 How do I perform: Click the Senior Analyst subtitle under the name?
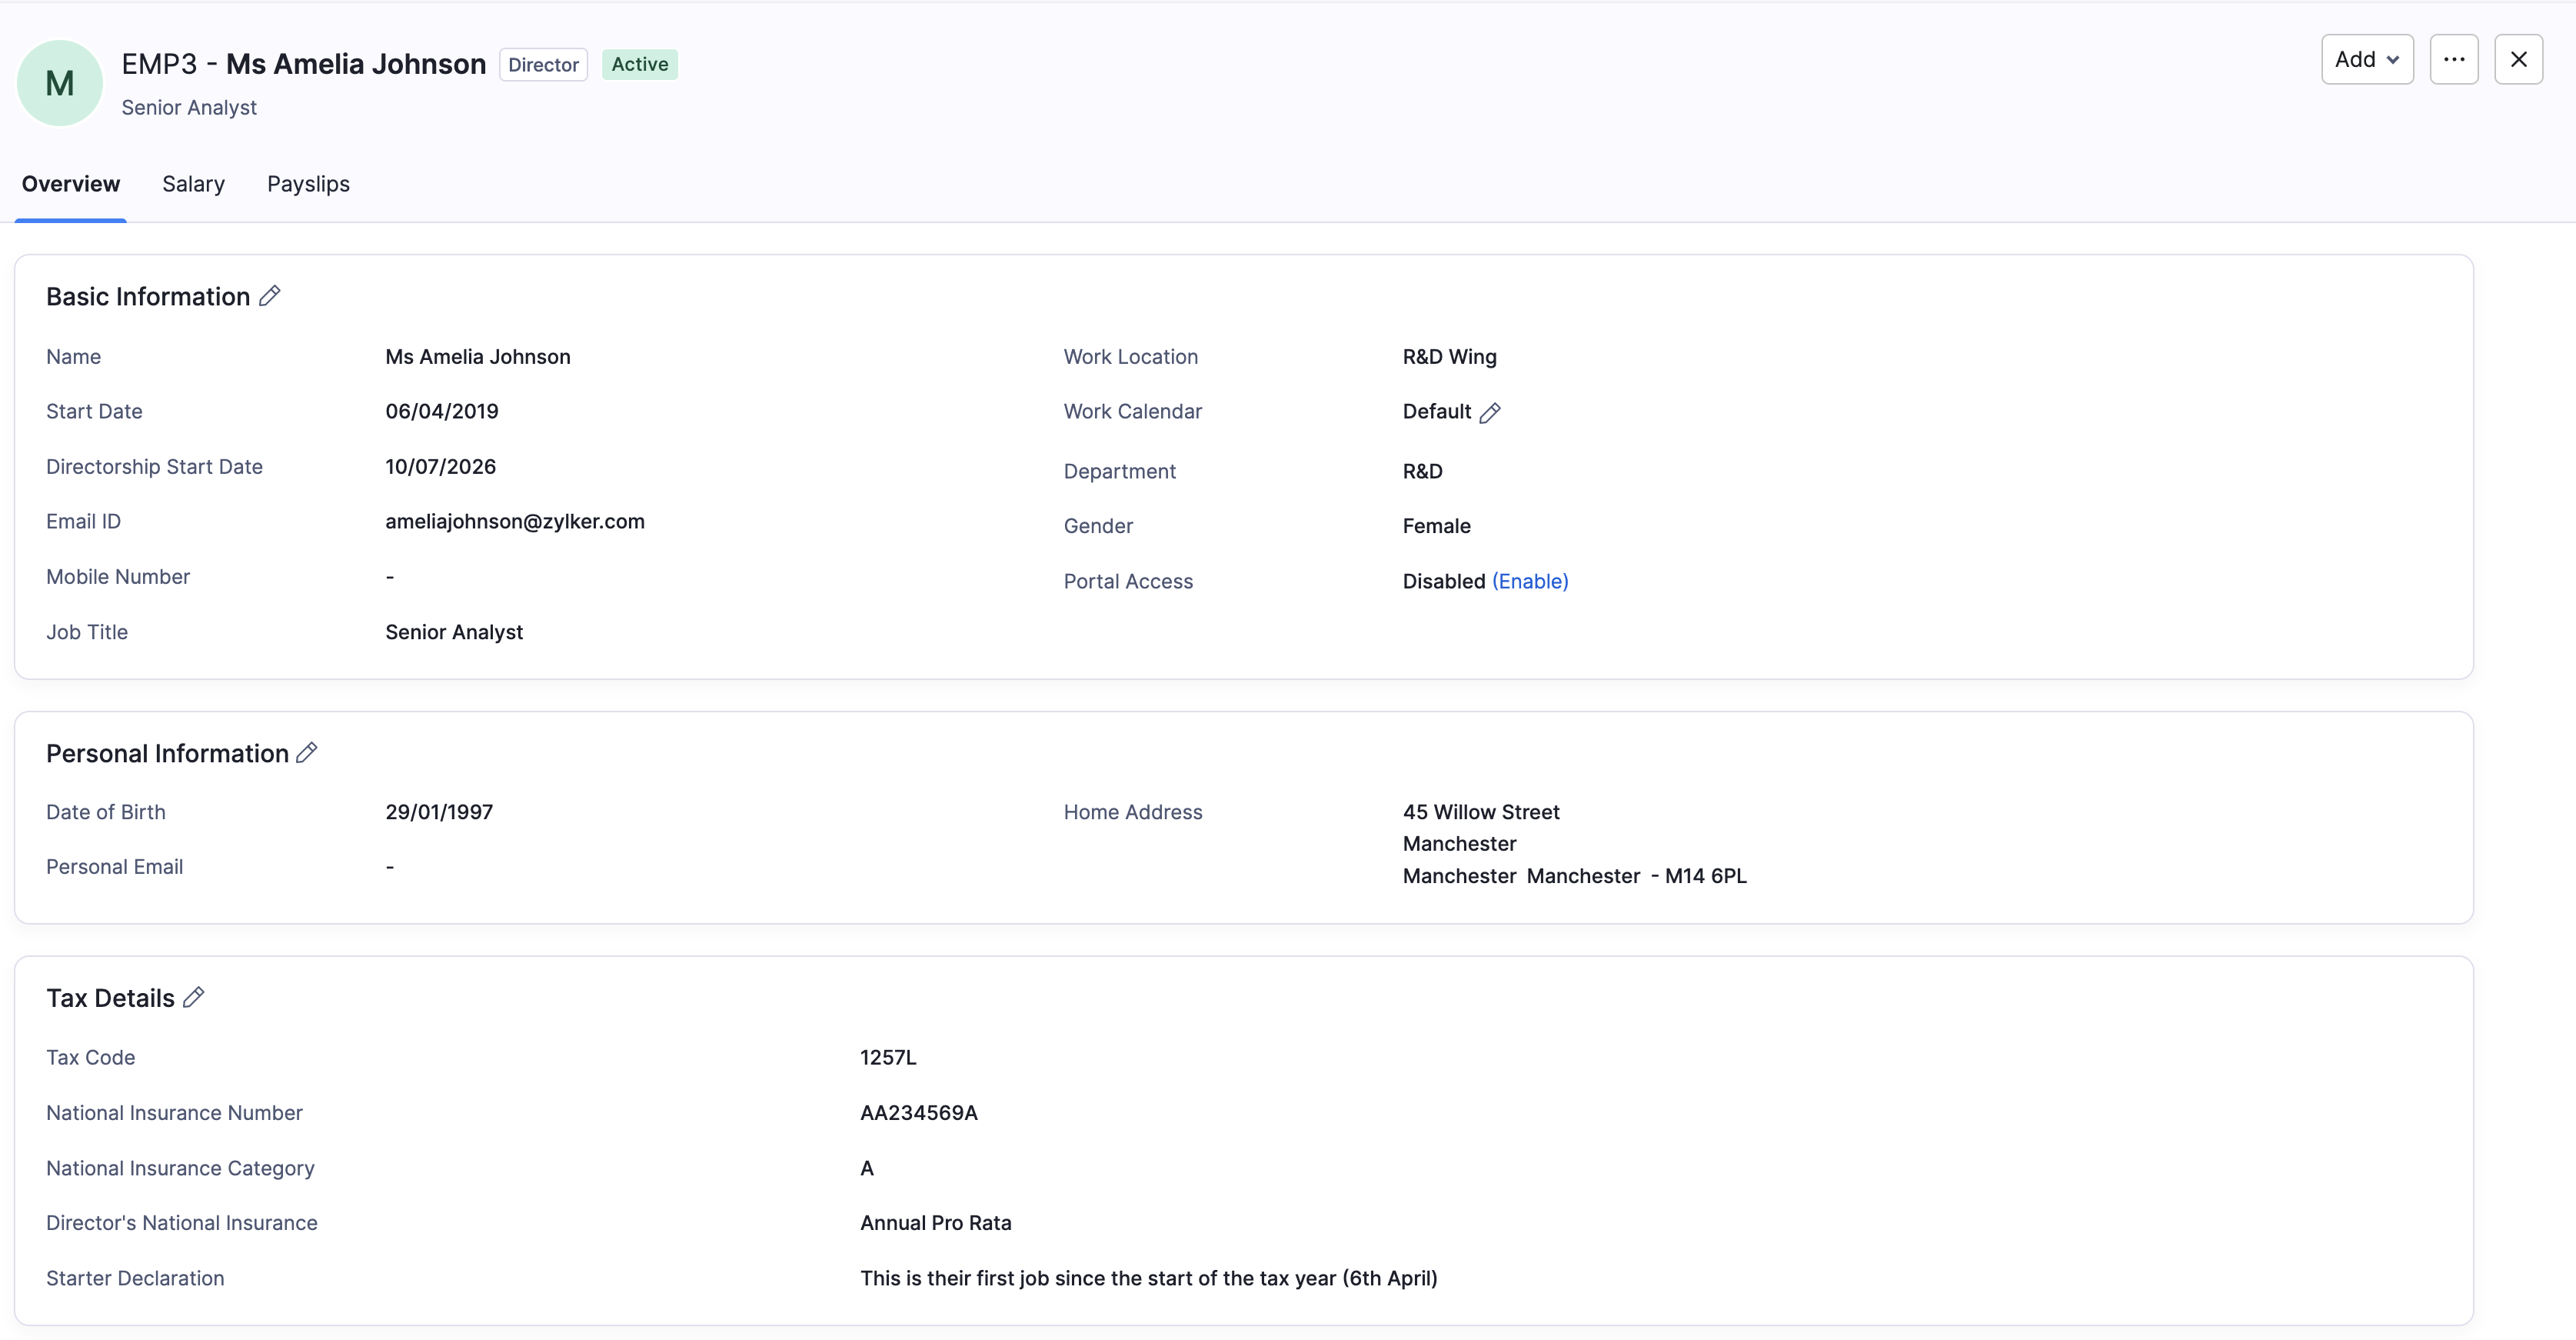click(189, 108)
